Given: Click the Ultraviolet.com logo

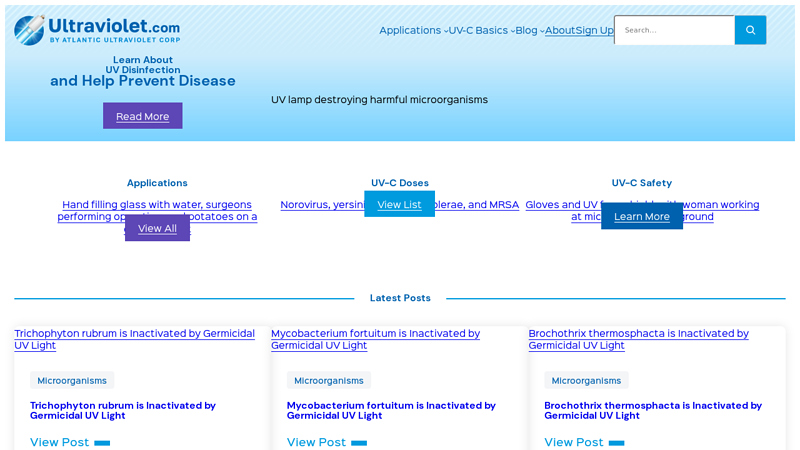Looking at the screenshot, I should [x=97, y=30].
